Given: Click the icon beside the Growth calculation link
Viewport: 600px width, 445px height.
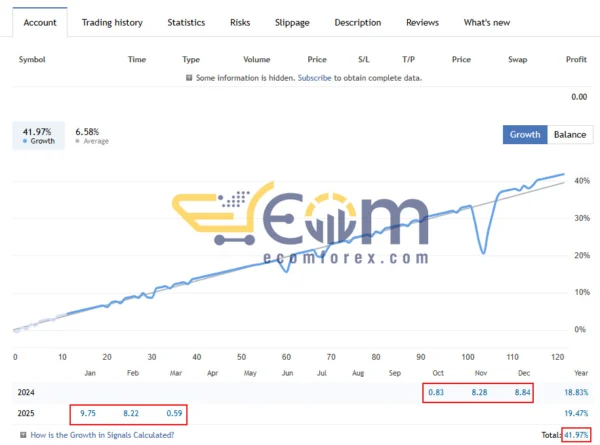Looking at the screenshot, I should 23,435.
